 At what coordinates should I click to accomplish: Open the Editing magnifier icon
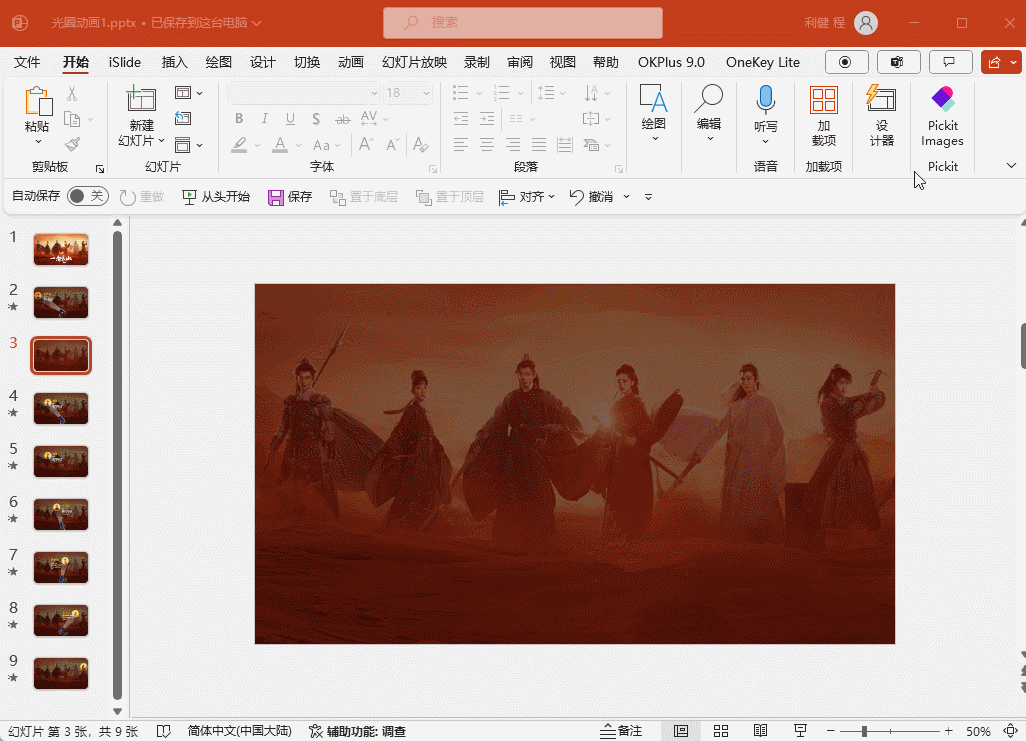pos(709,98)
